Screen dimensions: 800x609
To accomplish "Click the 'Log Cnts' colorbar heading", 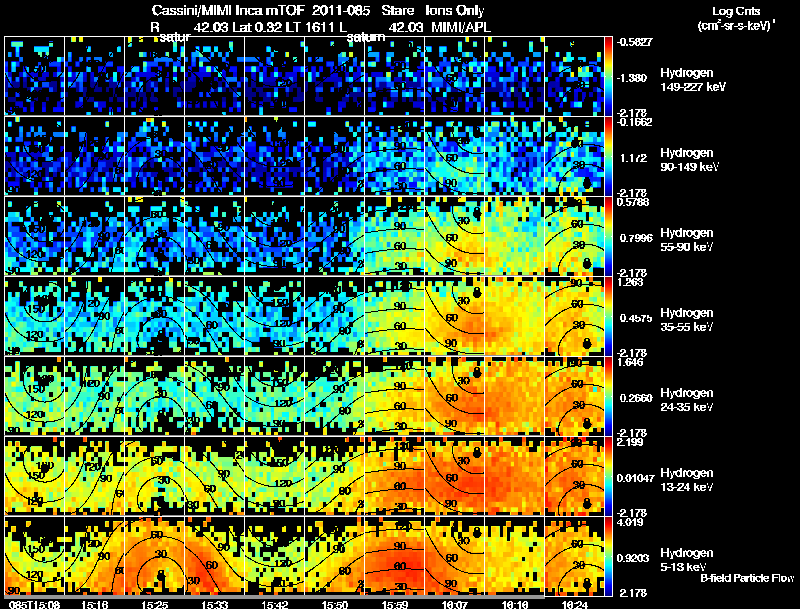I will (x=736, y=11).
